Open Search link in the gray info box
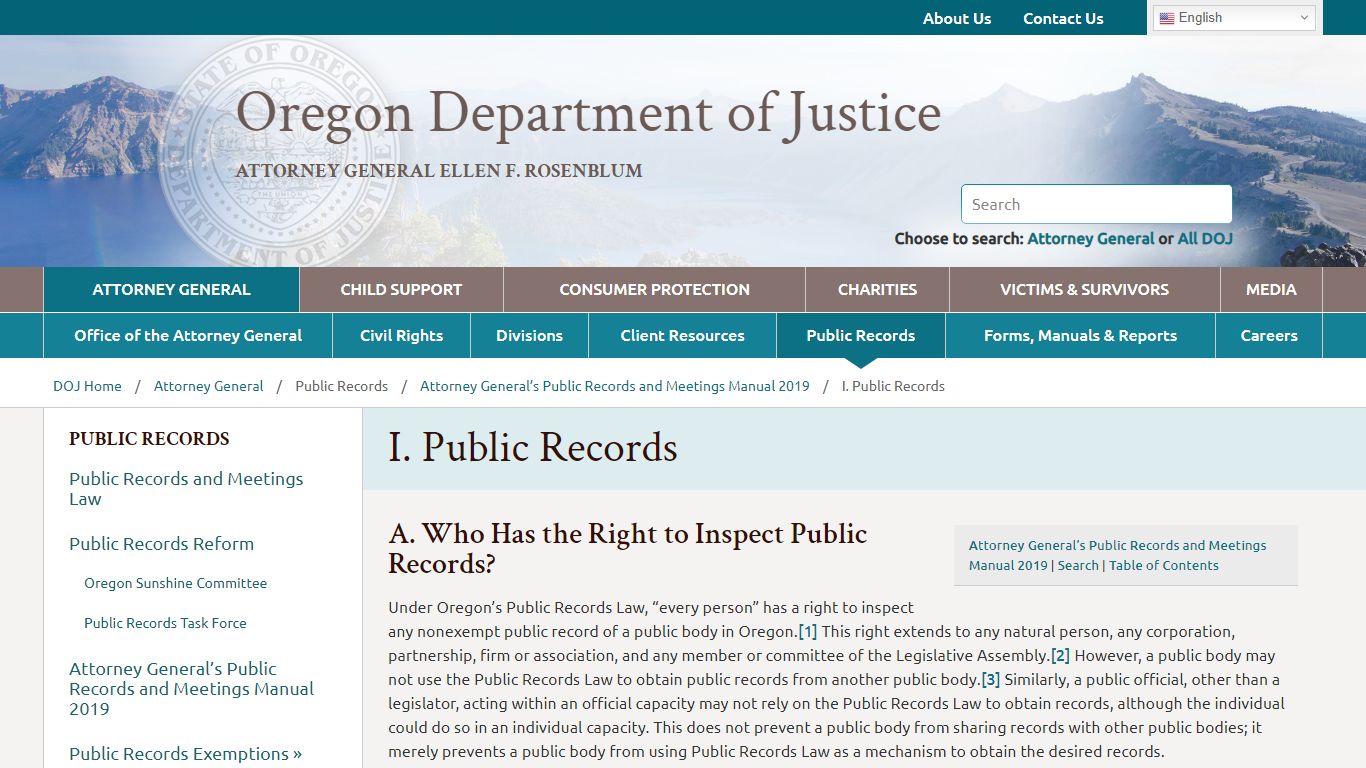The height and width of the screenshot is (768, 1366). click(x=1078, y=565)
